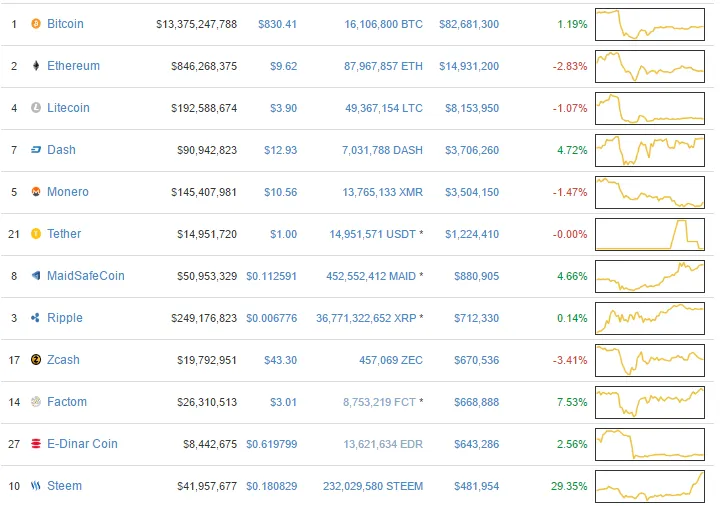The width and height of the screenshot is (720, 506).
Task: Click Factom supply 8,753,219 FCT
Action: point(379,402)
